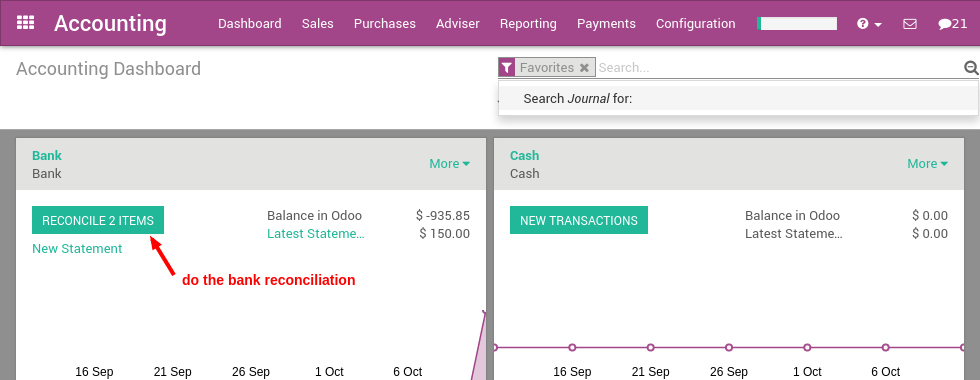Open the chat conversations icon showing 21
Screen dimensions: 980x380
952,24
